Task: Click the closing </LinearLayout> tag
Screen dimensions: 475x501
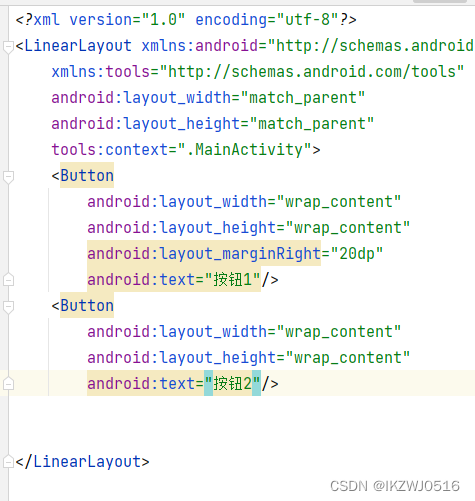Action: tap(82, 462)
